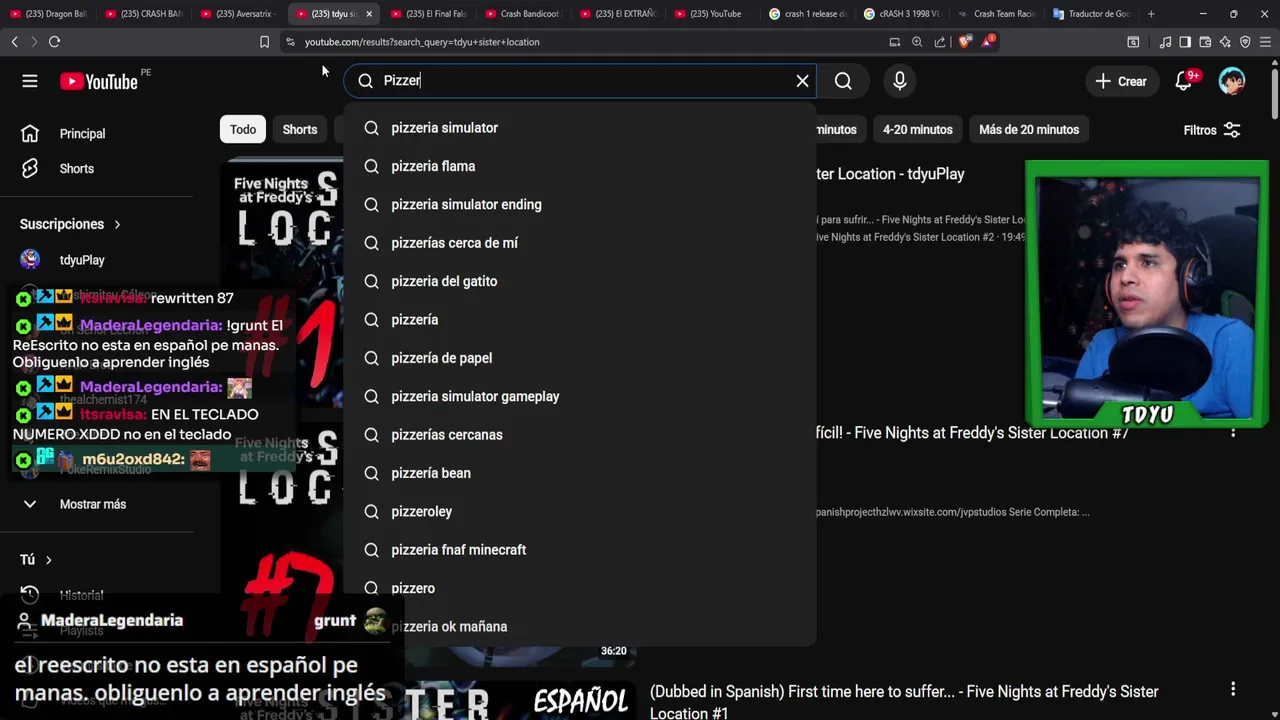This screenshot has height=720, width=1280.
Task: Switch to the Traductor de Google tab
Action: point(1091,14)
